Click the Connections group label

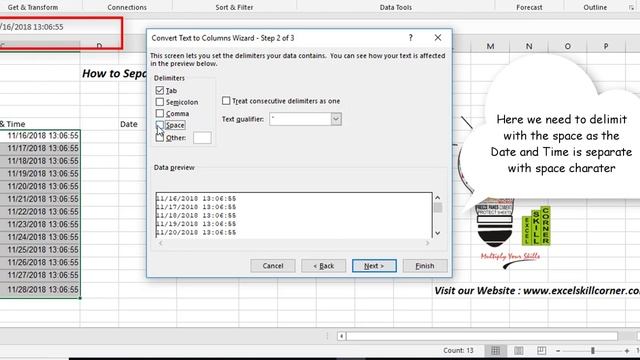127,7
